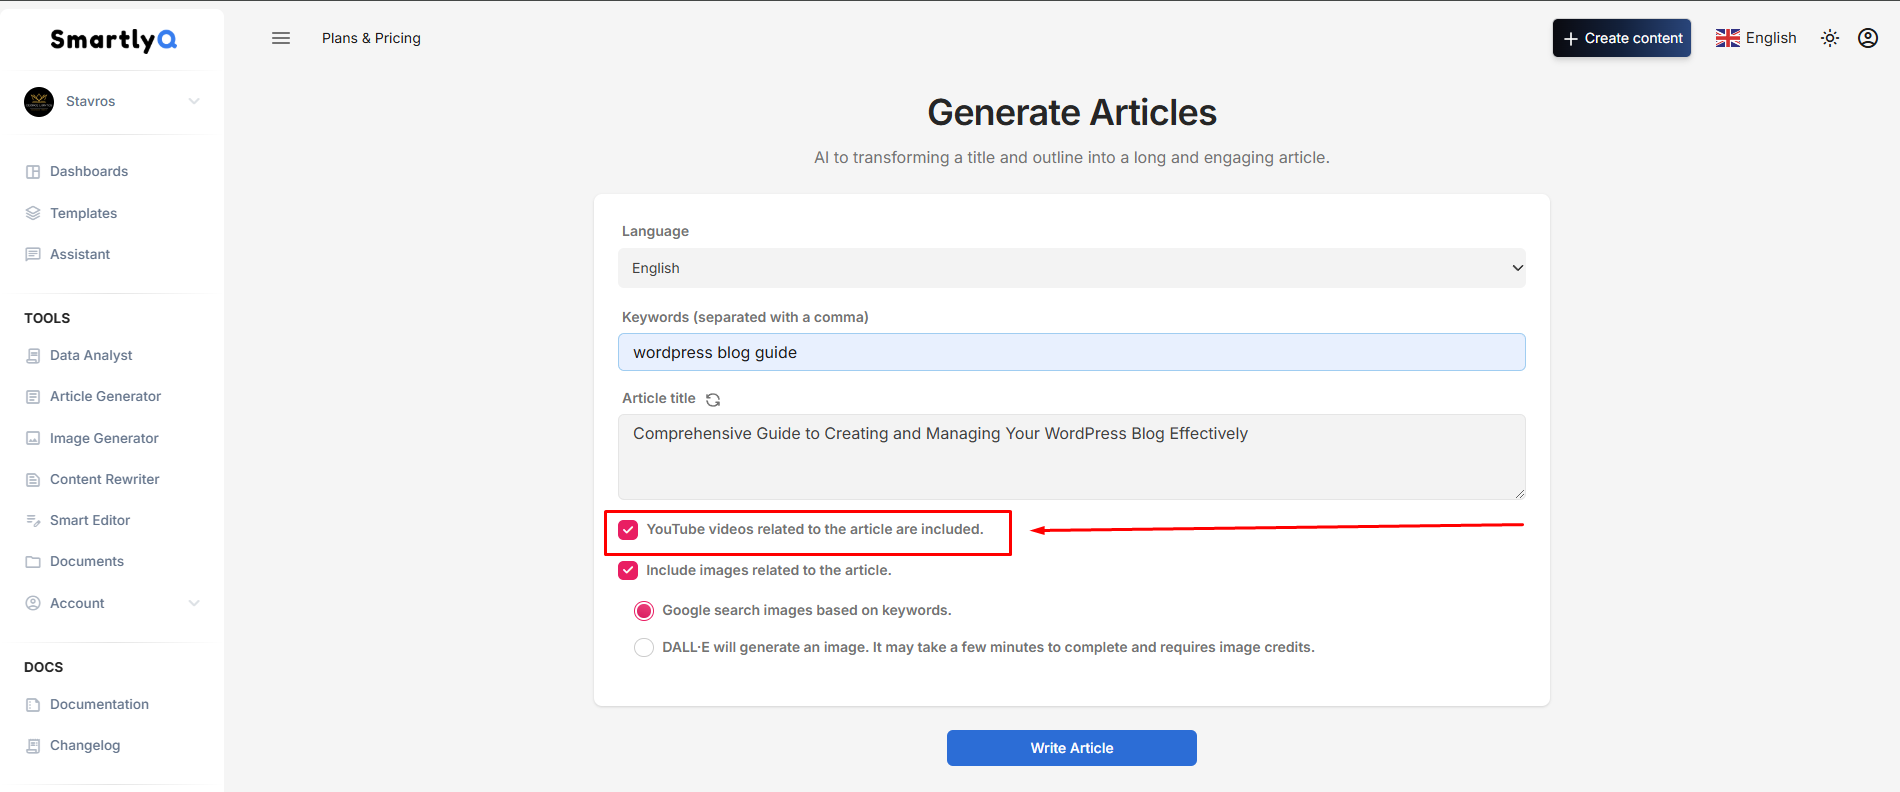1900x792 pixels.
Task: Switch theme using the sun icon
Action: pyautogui.click(x=1830, y=38)
